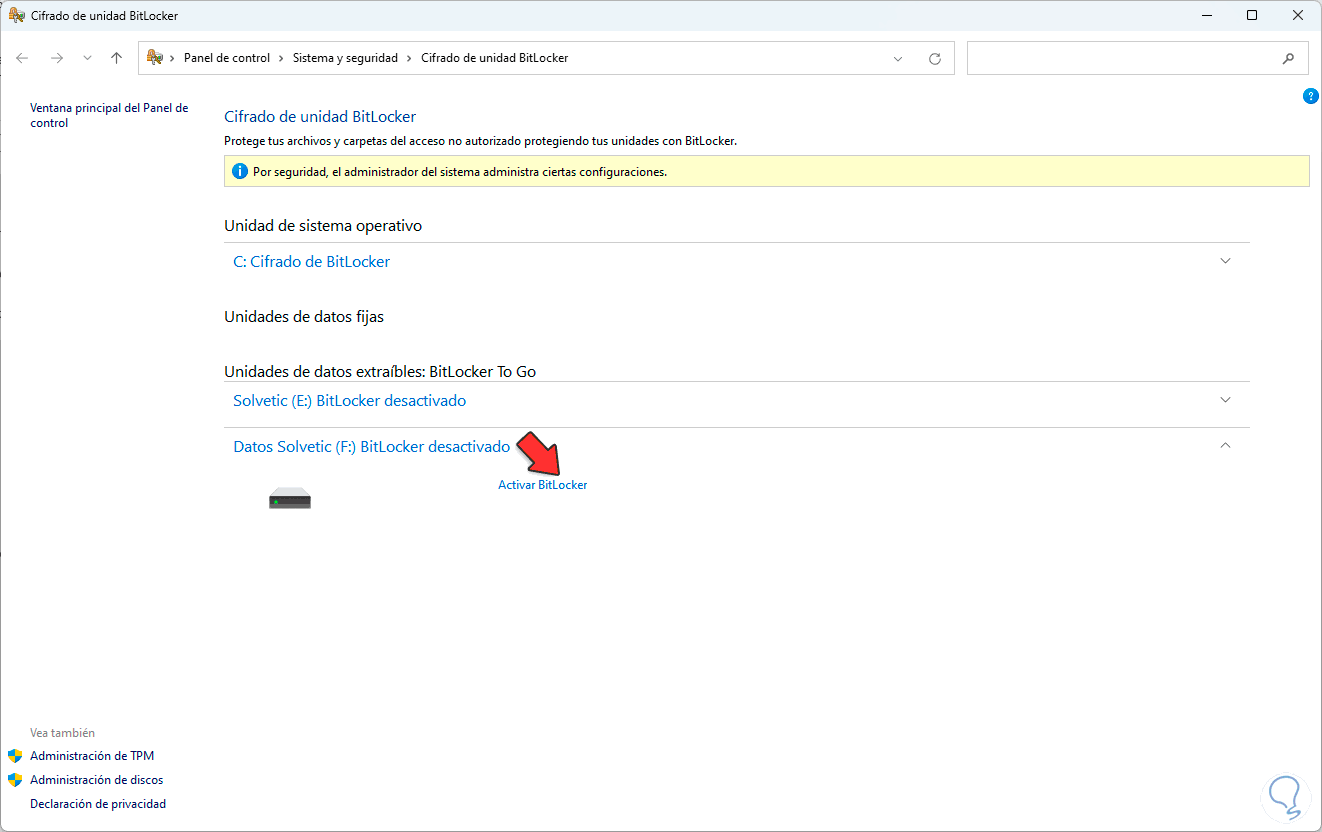Image resolution: width=1322 pixels, height=832 pixels.
Task: Expand C: Cifrado de BitLocker chevron
Action: [x=1226, y=261]
